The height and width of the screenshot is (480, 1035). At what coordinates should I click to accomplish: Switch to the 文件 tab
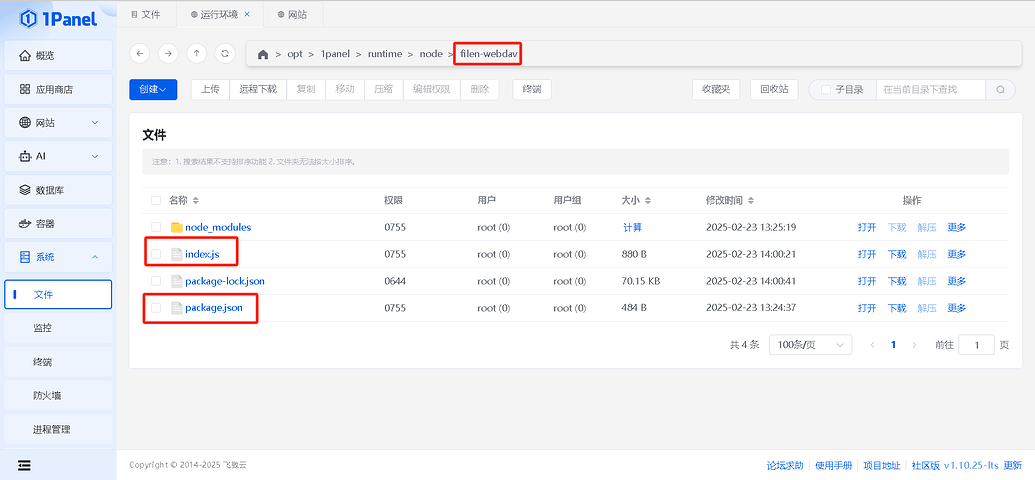tap(146, 14)
